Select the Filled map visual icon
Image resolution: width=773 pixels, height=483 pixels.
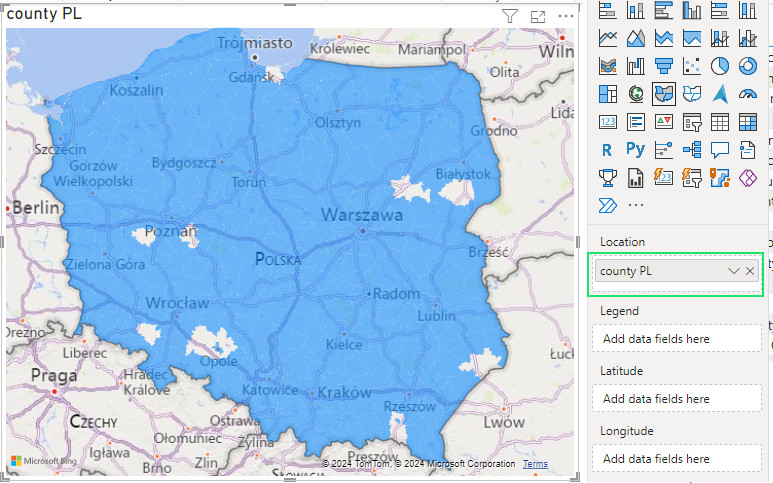coord(663,94)
